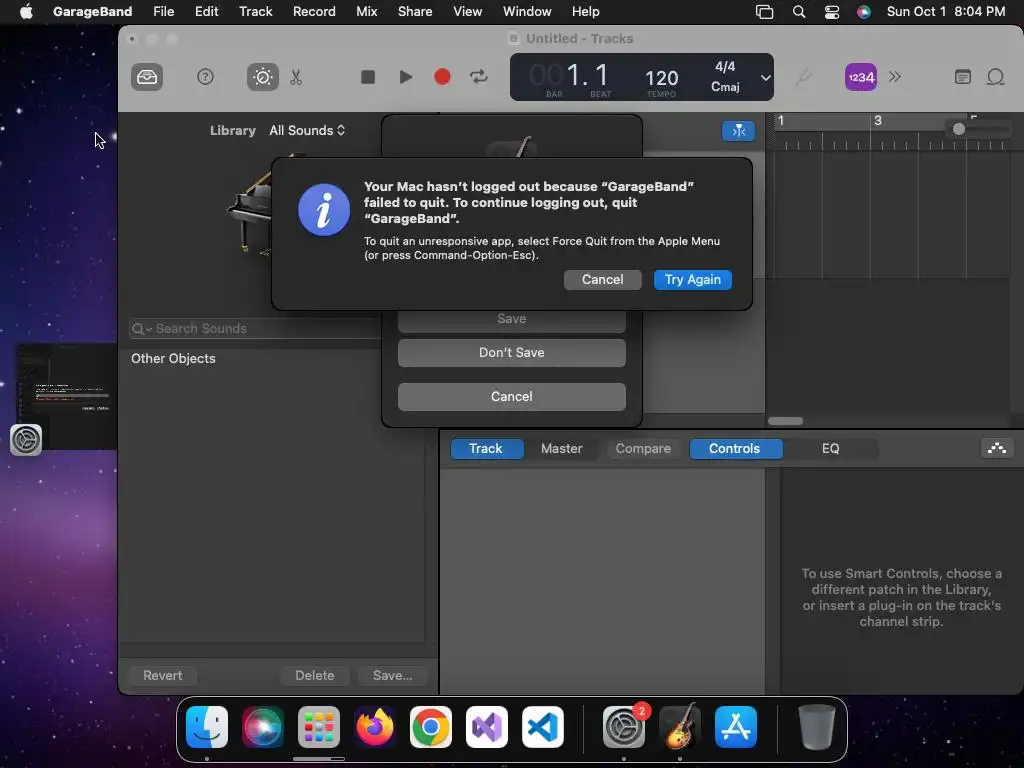Open Spotlight search in menu bar
The image size is (1024, 768).
pyautogui.click(x=799, y=12)
